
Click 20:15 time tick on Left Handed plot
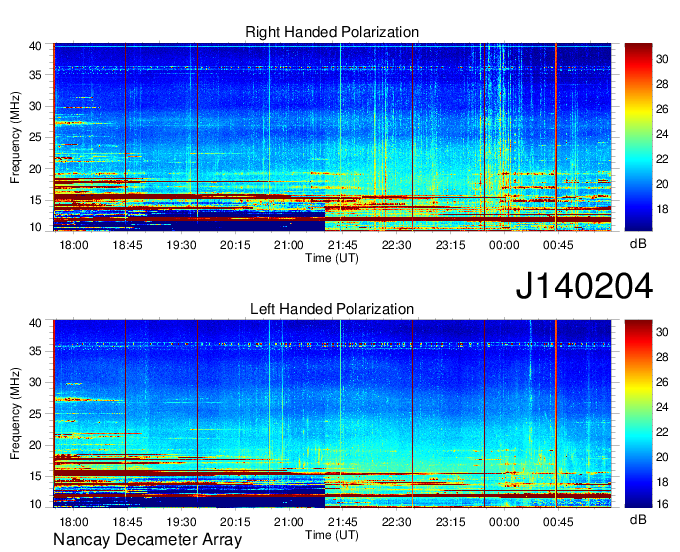tap(235, 522)
